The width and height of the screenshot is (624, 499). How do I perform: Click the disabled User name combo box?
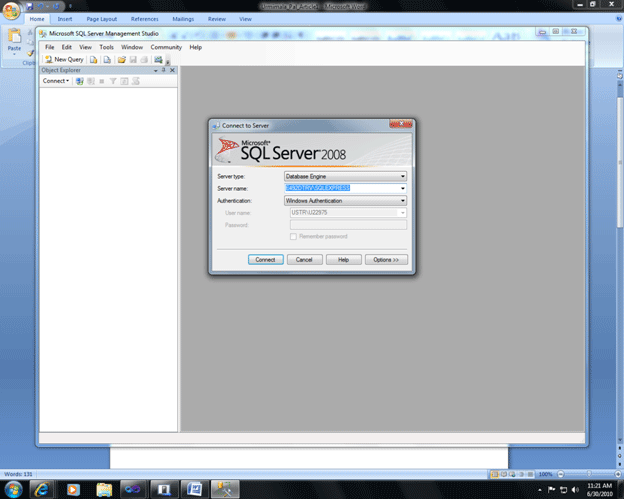tap(348, 213)
